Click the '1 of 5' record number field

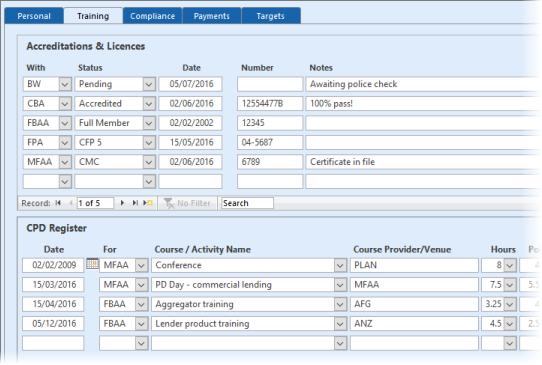[x=95, y=203]
